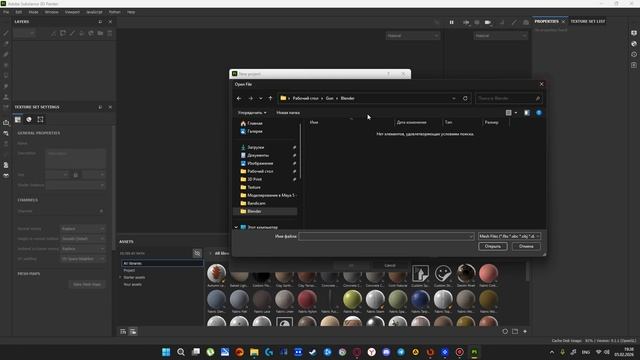Screen dimensions: 640x360
Task: Collapse the Этот компьютер tree node
Action: (x=236, y=227)
